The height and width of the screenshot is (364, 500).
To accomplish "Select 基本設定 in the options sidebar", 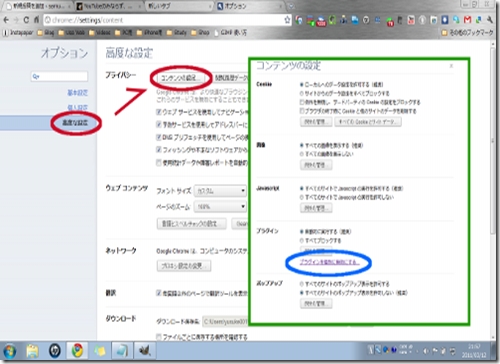I will pyautogui.click(x=78, y=93).
